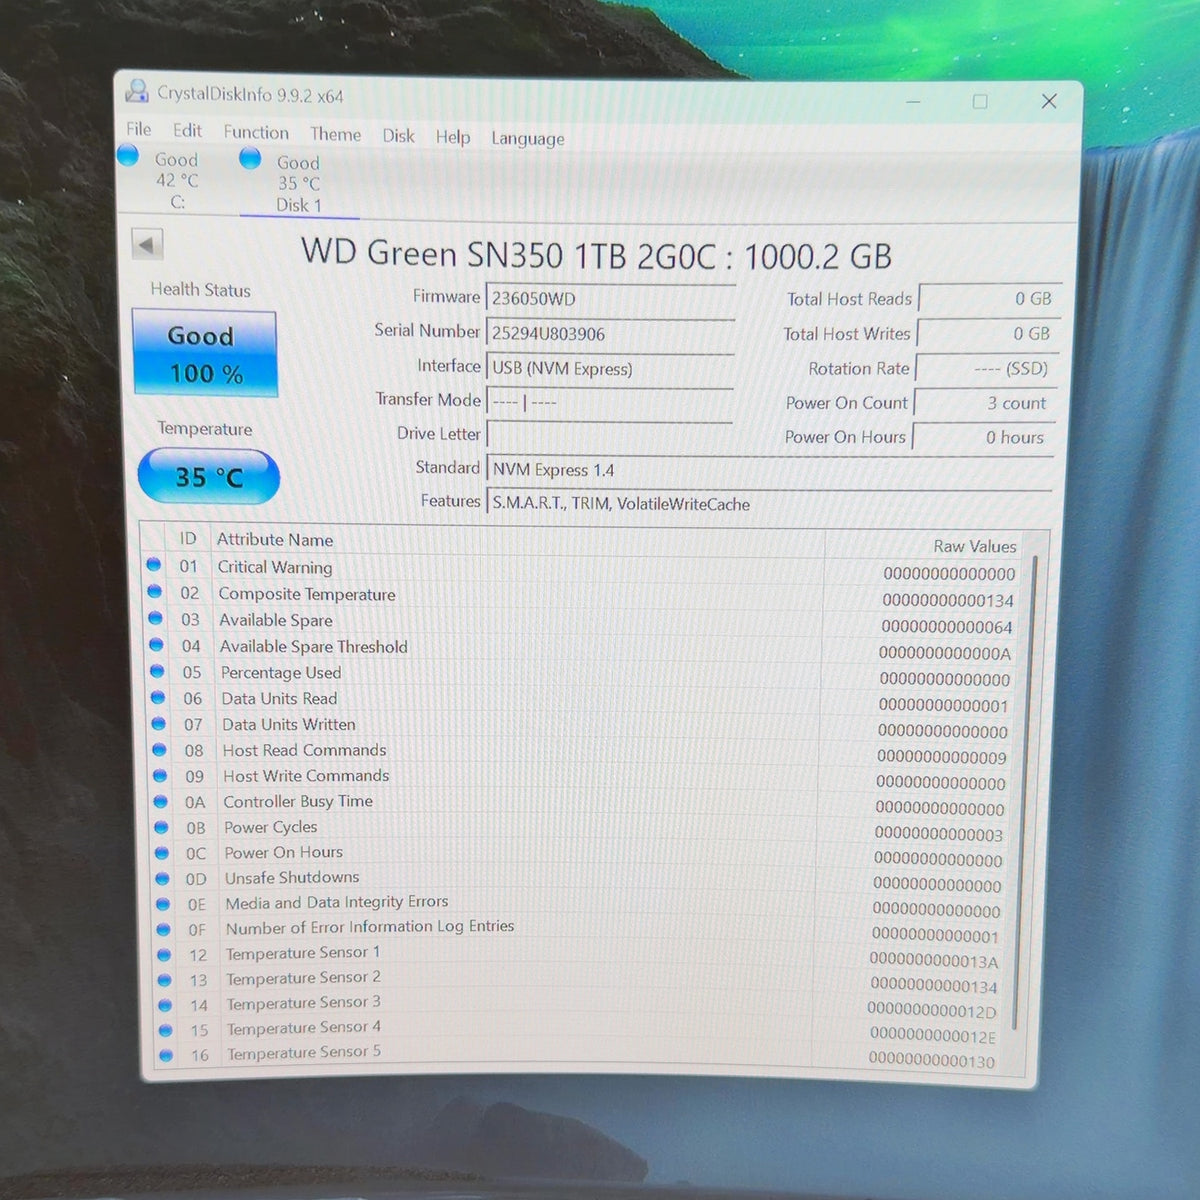
Task: Click status dot for Power Cycles
Action: click(161, 827)
